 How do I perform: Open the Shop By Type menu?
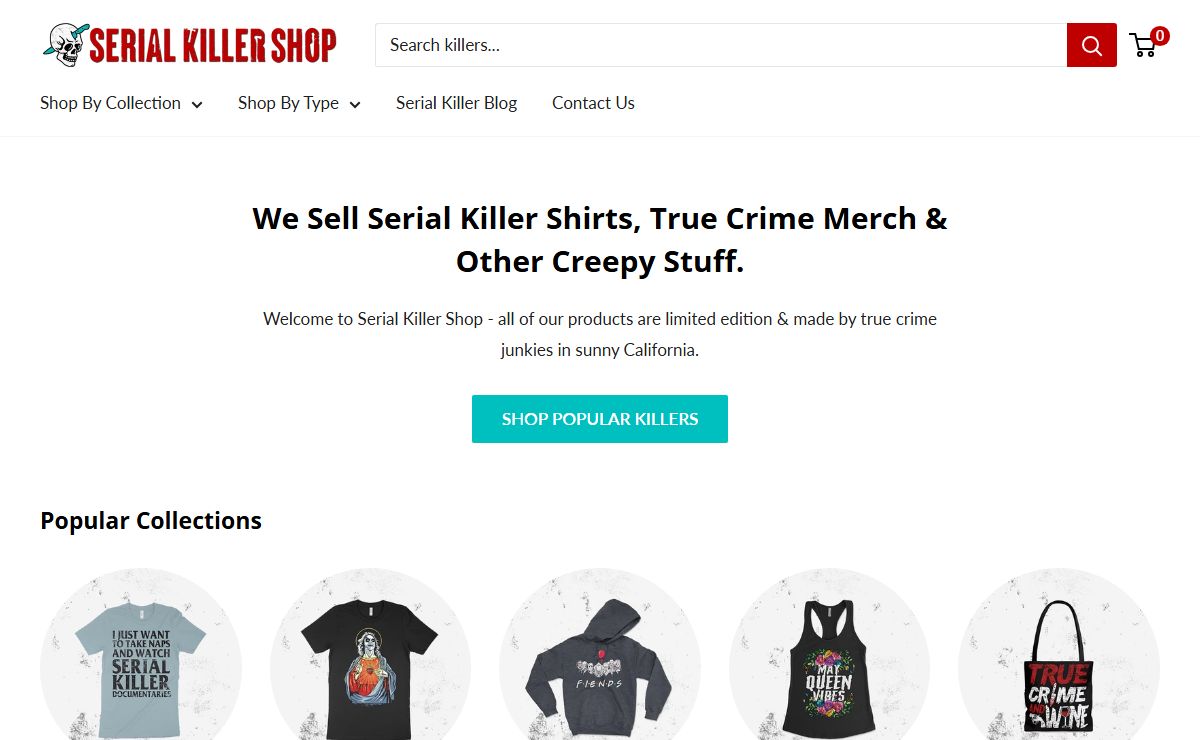pos(299,103)
